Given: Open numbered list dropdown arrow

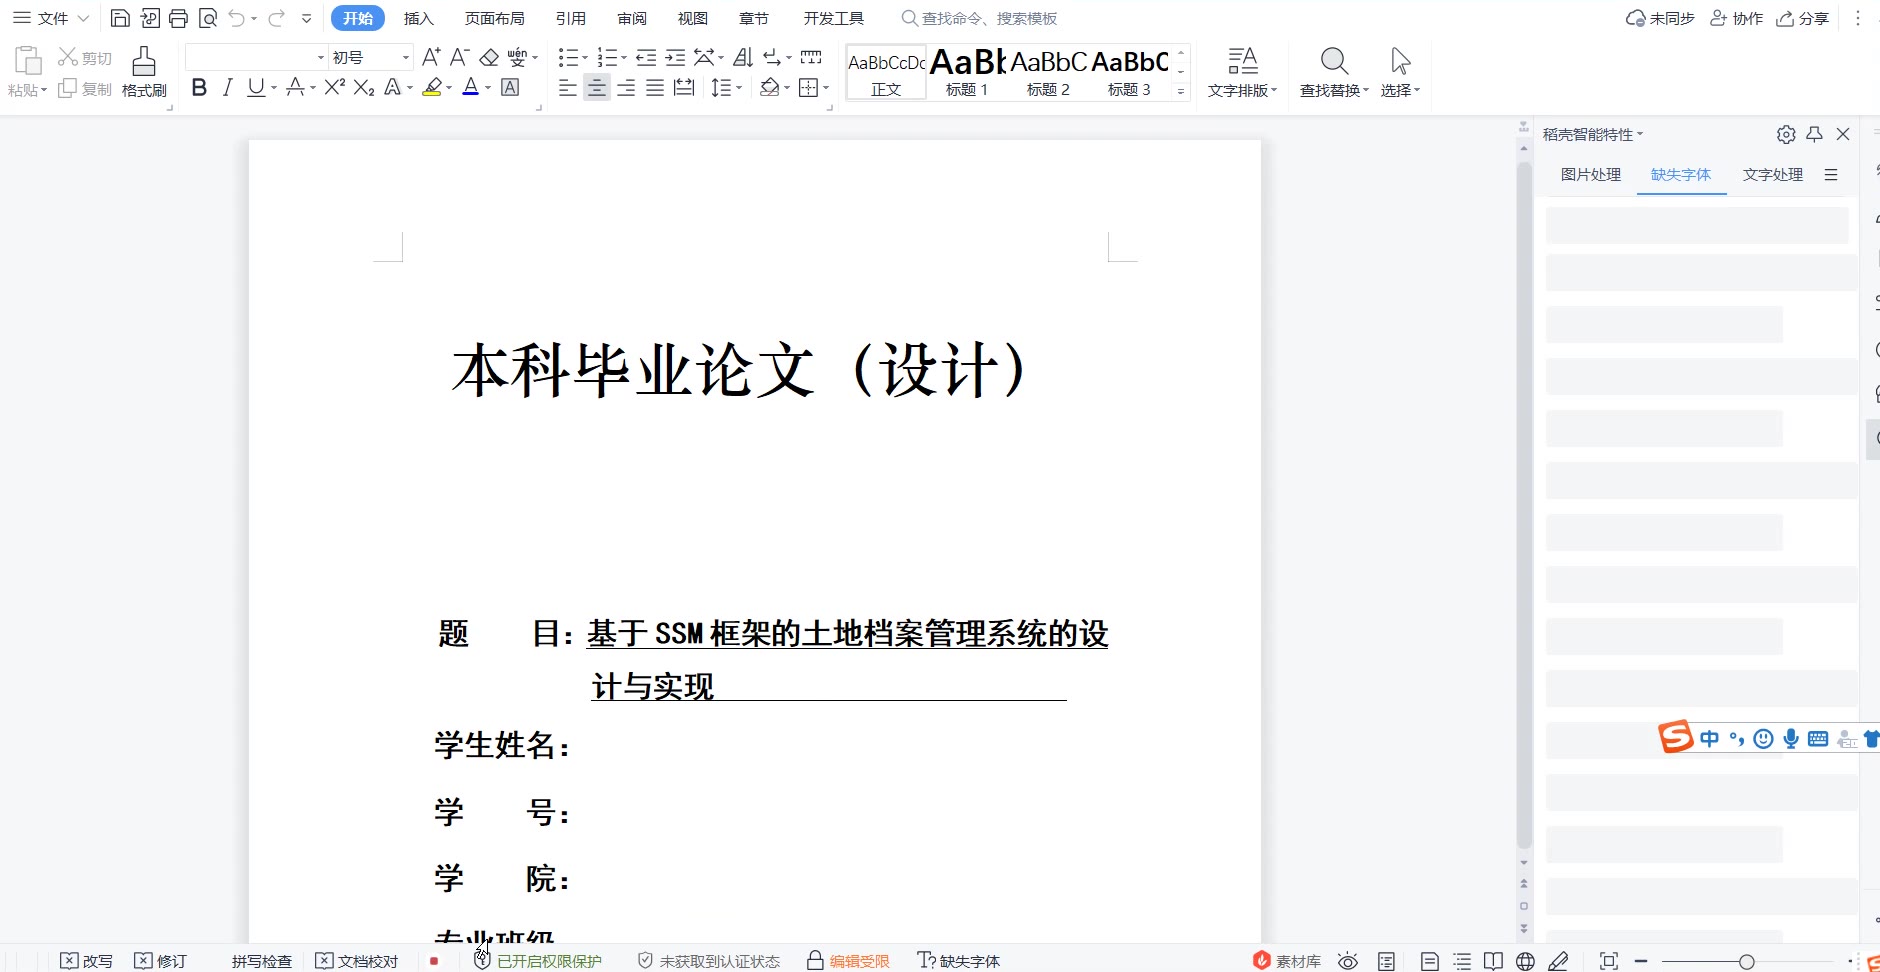Looking at the screenshot, I should 624,57.
